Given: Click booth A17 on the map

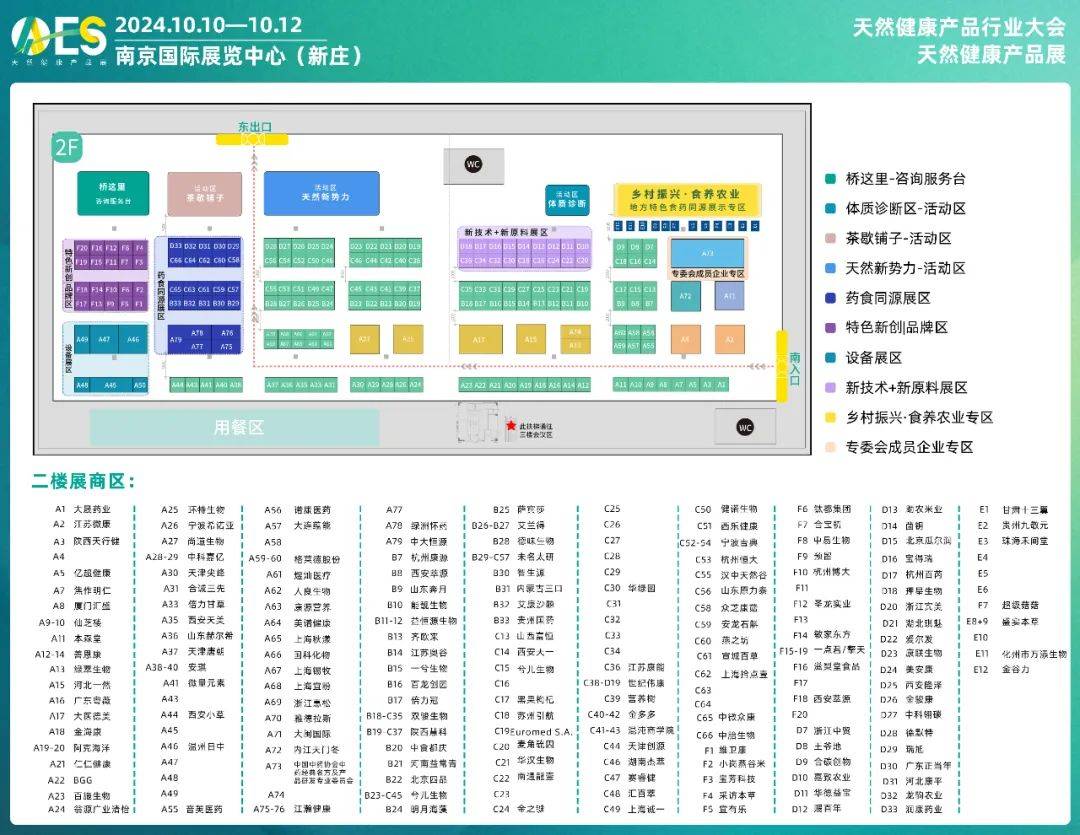Looking at the screenshot, I should pyautogui.click(x=480, y=340).
